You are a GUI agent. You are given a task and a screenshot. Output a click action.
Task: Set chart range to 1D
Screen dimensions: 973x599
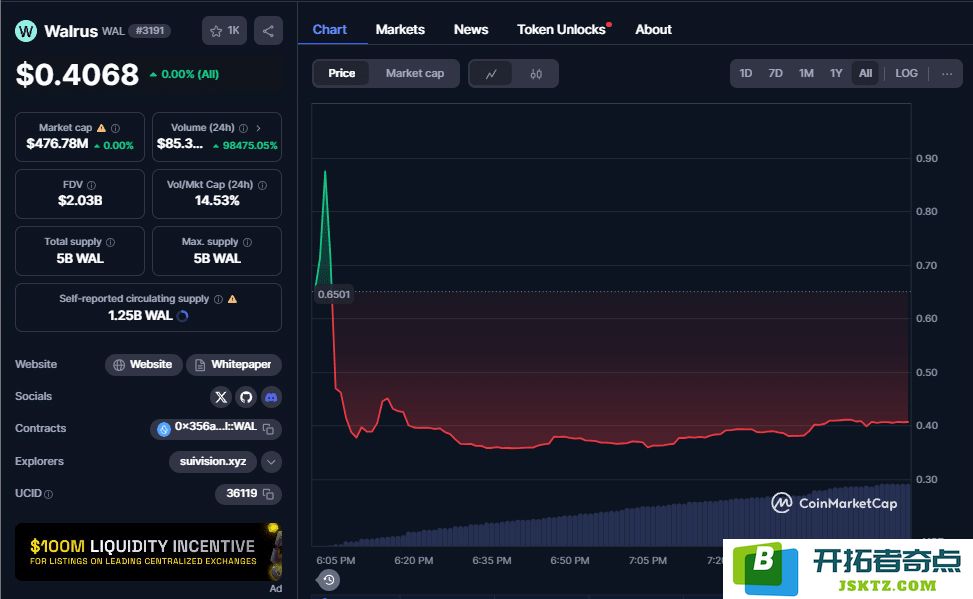point(746,73)
